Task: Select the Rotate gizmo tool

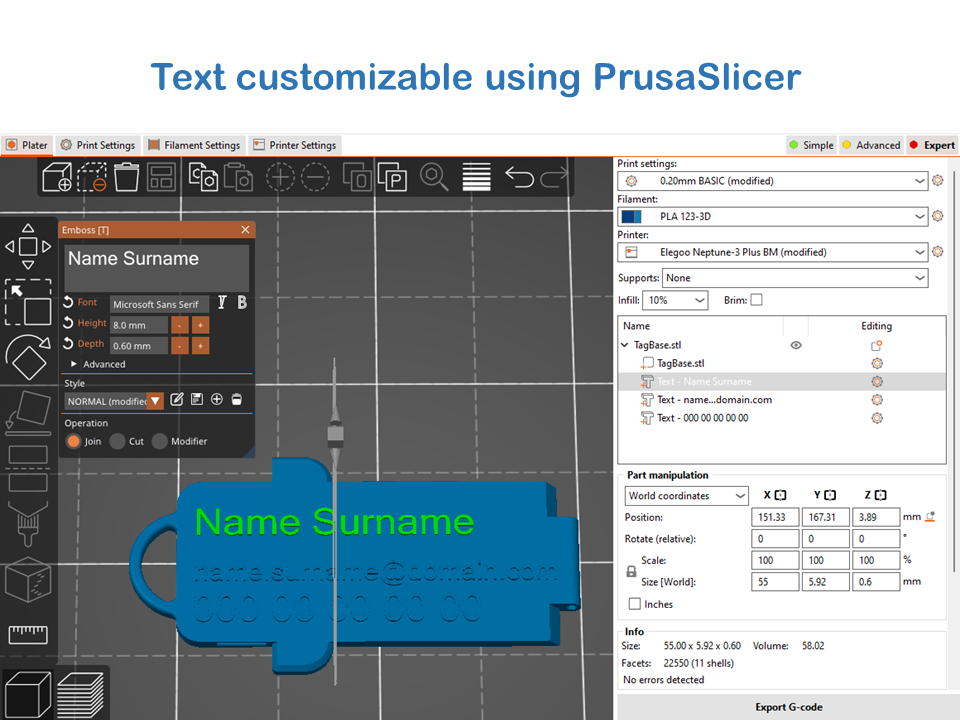Action: [x=28, y=354]
